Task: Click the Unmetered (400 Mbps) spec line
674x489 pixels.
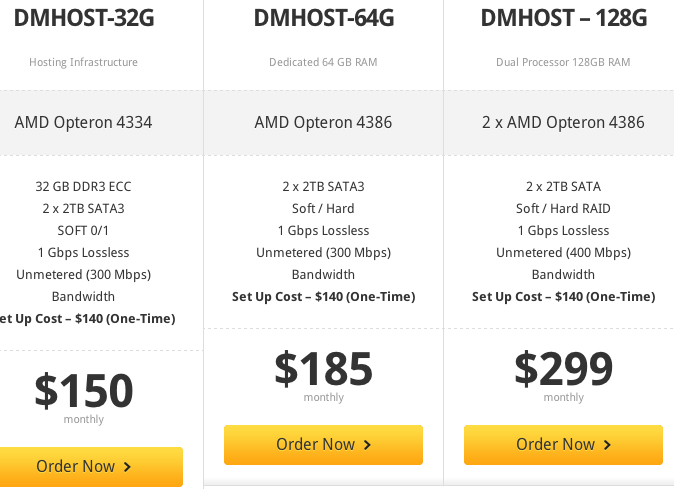Action: [x=563, y=253]
